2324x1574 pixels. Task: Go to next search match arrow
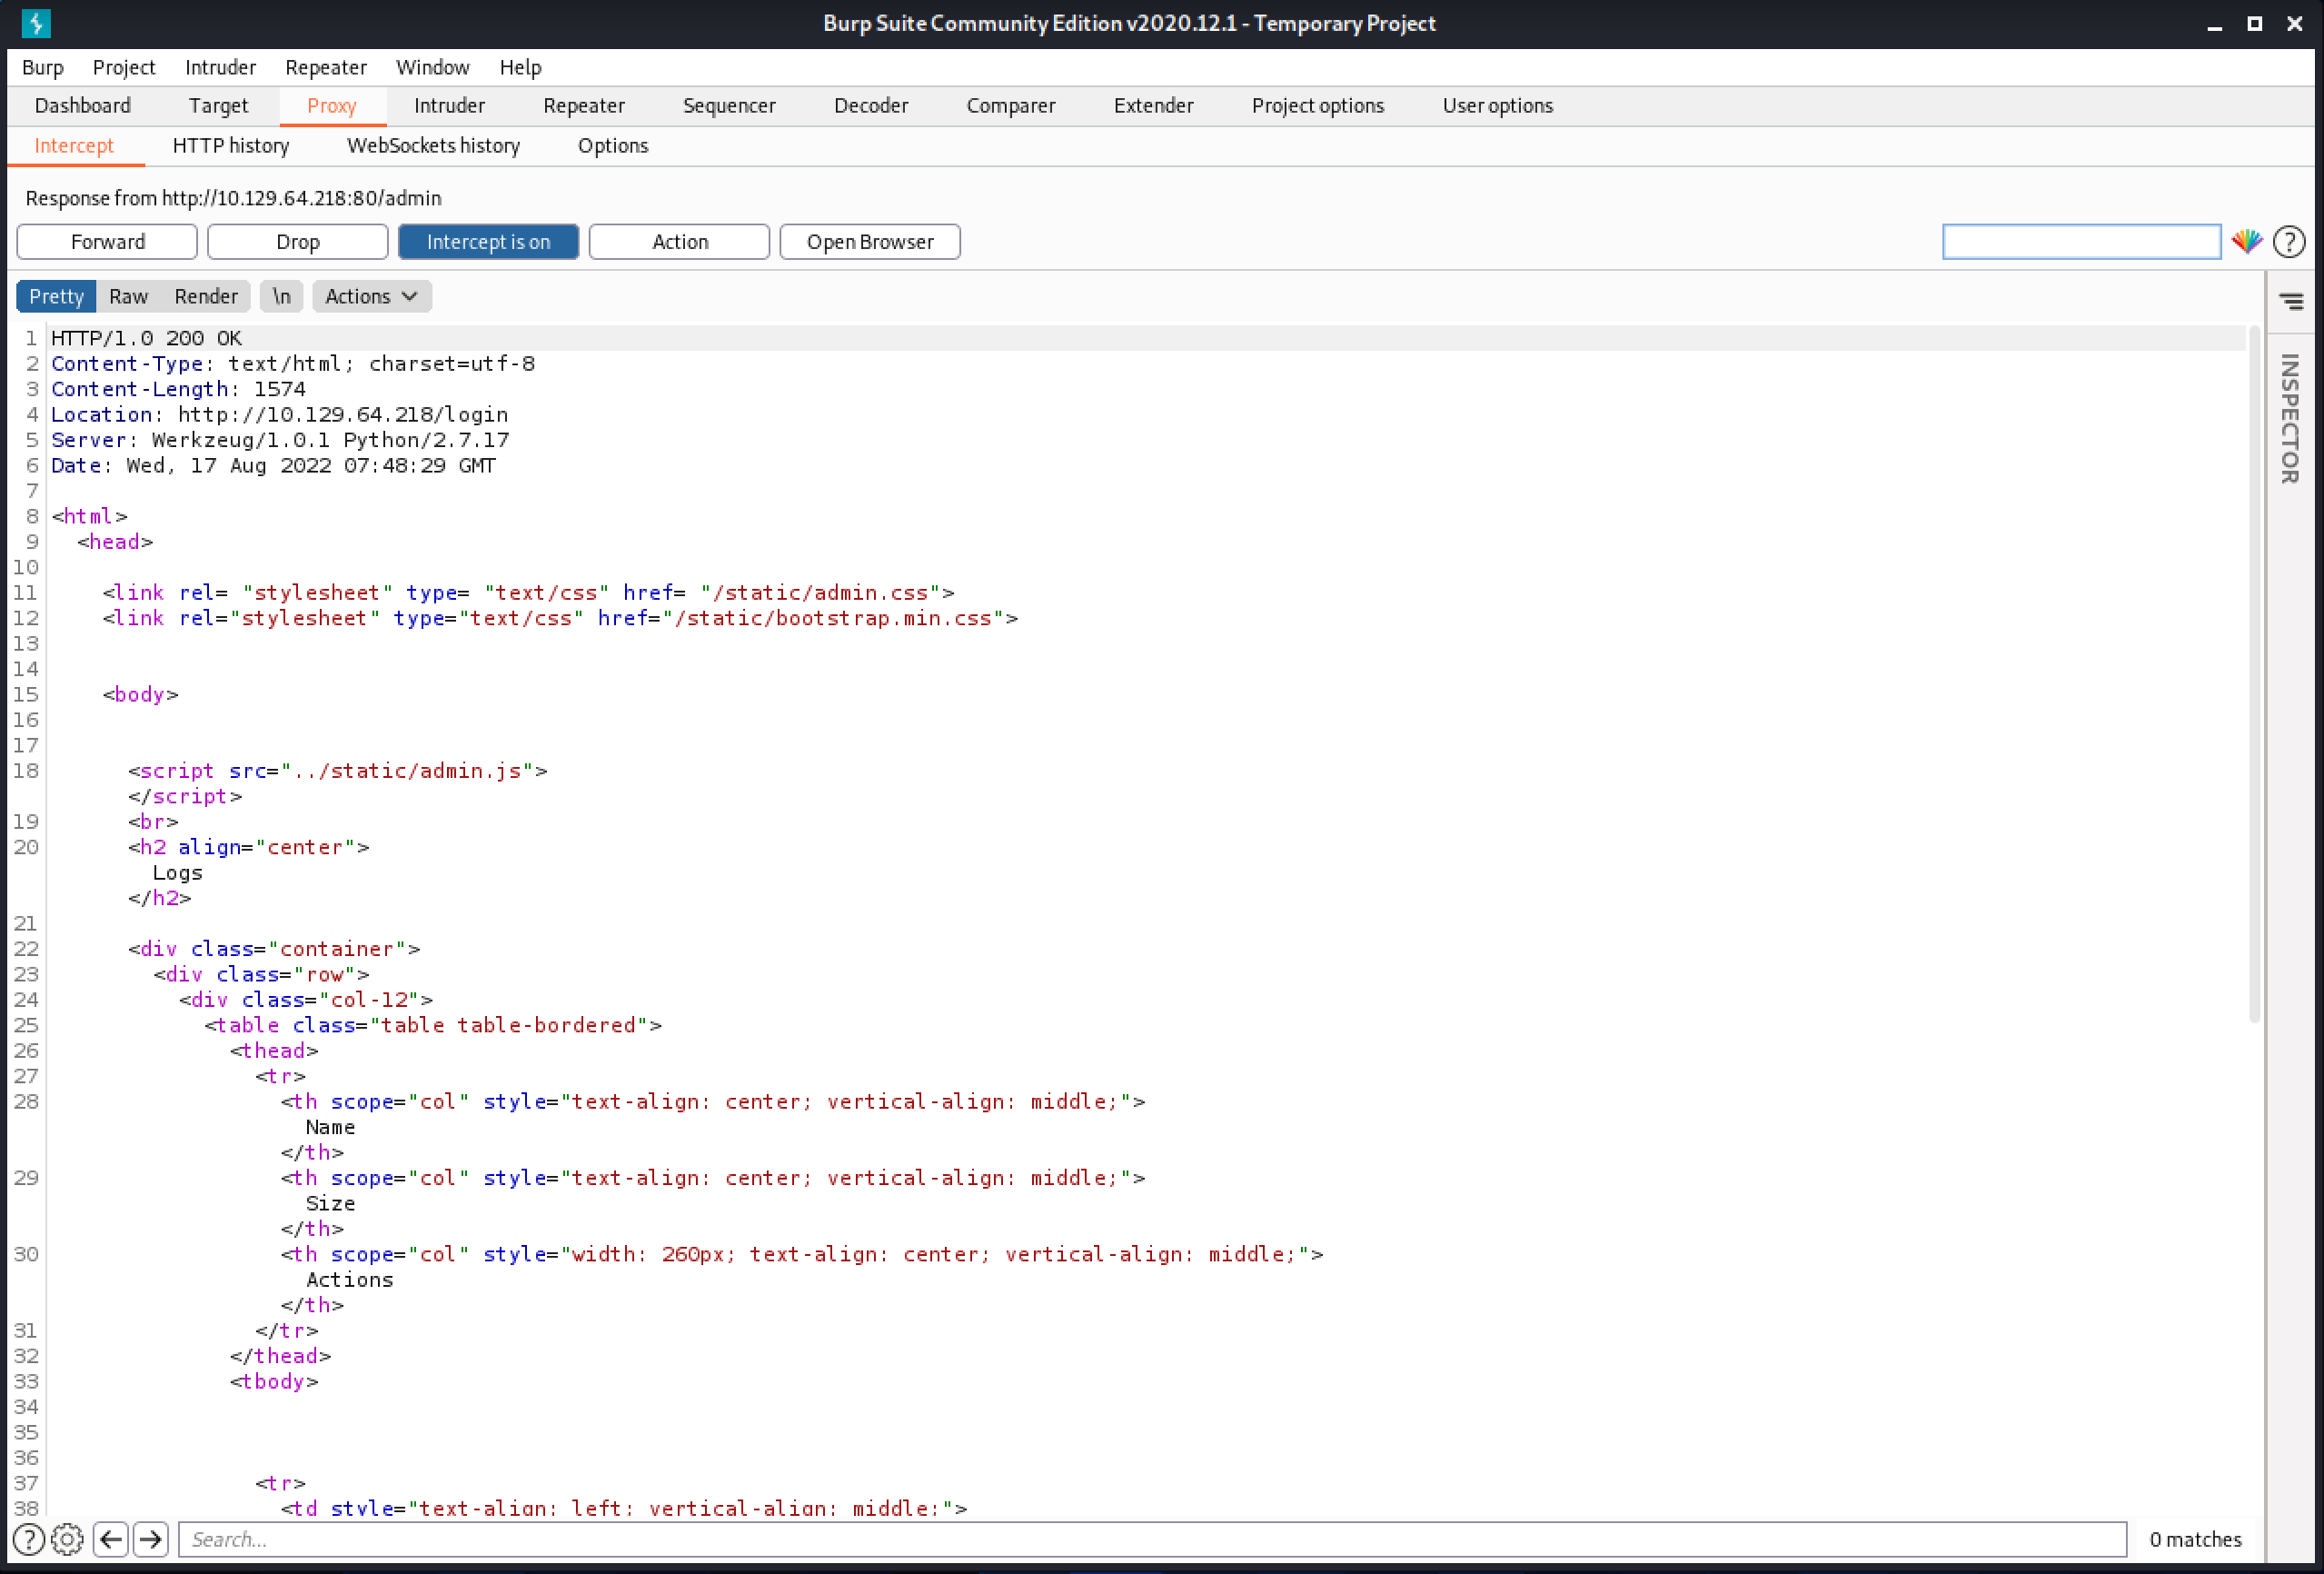(x=151, y=1539)
